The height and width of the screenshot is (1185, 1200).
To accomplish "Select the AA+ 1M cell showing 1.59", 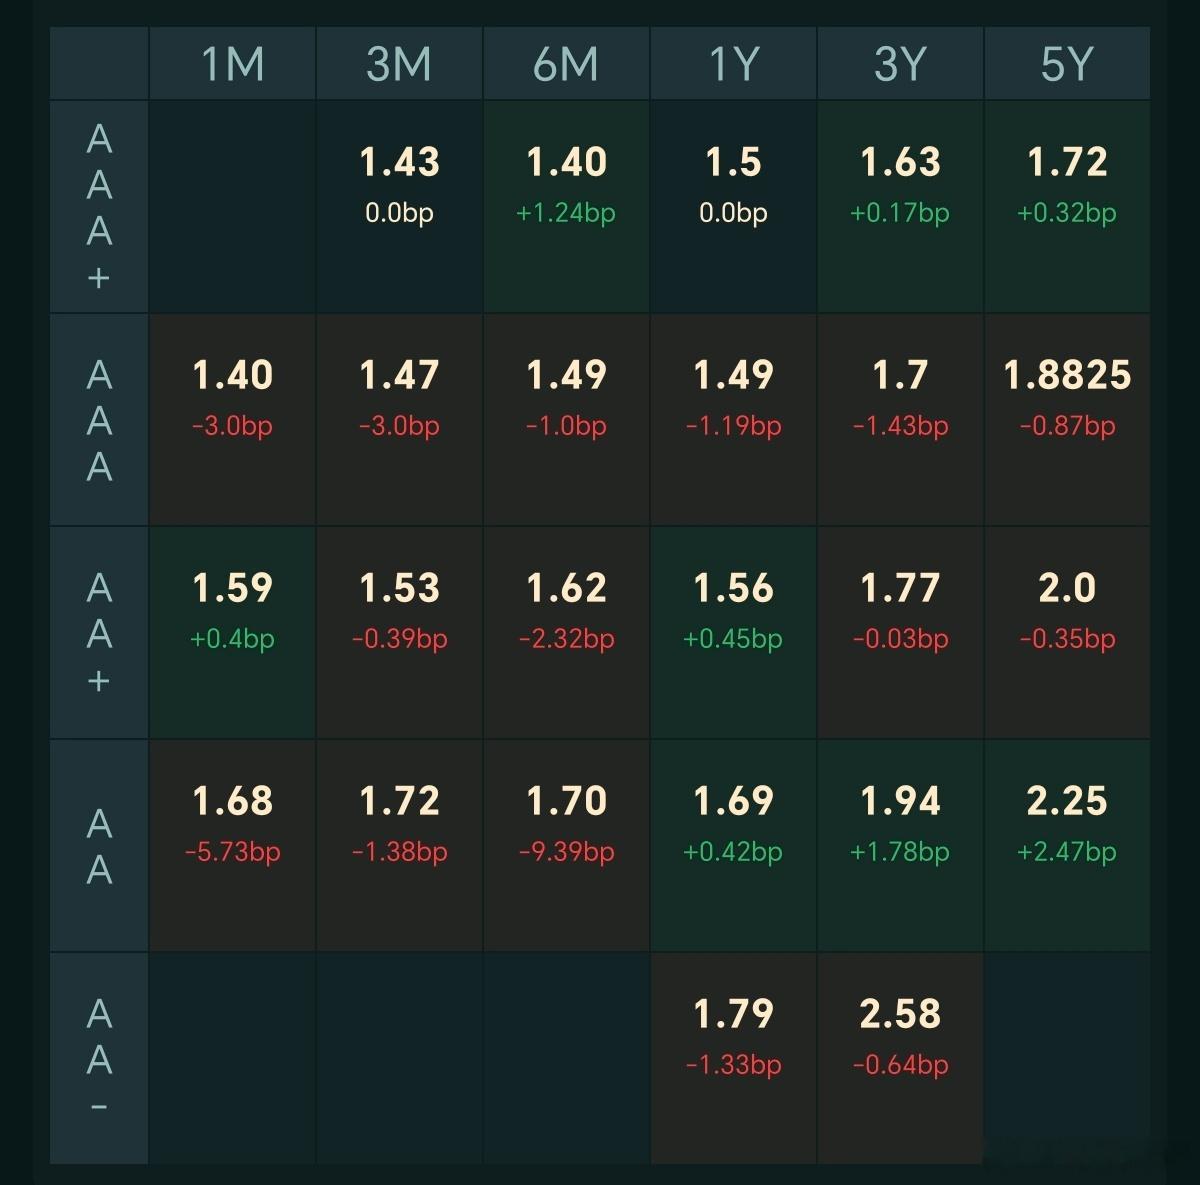I will coord(233,633).
